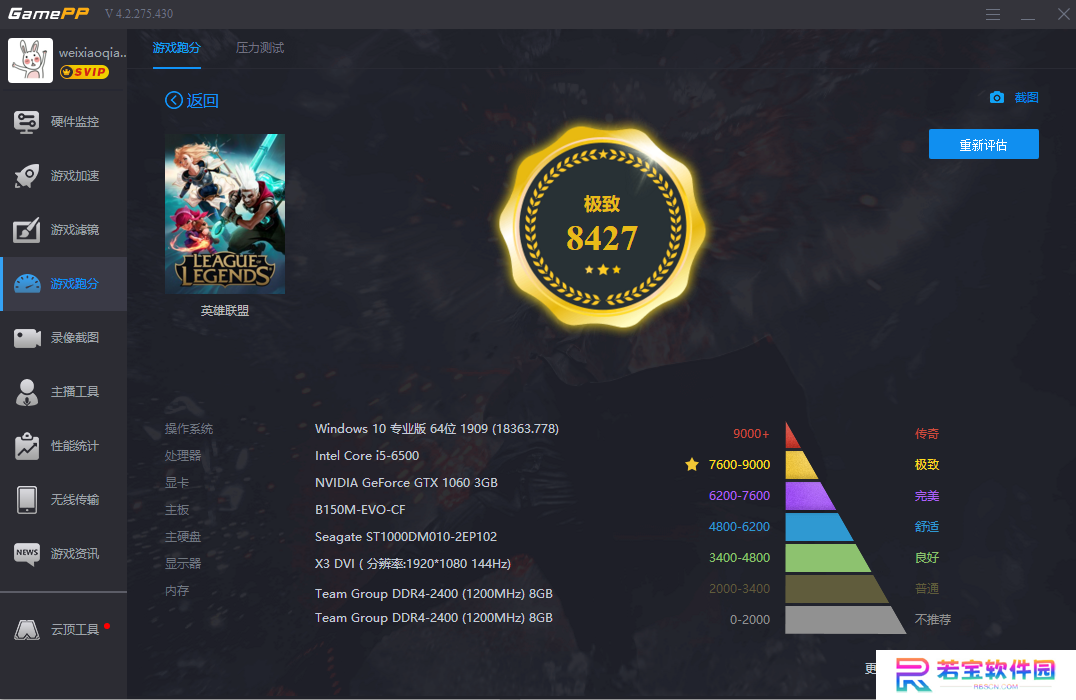1076x700 pixels.
Task: Click the purple 6200-7600 pyramid tier
Action: tap(810, 495)
